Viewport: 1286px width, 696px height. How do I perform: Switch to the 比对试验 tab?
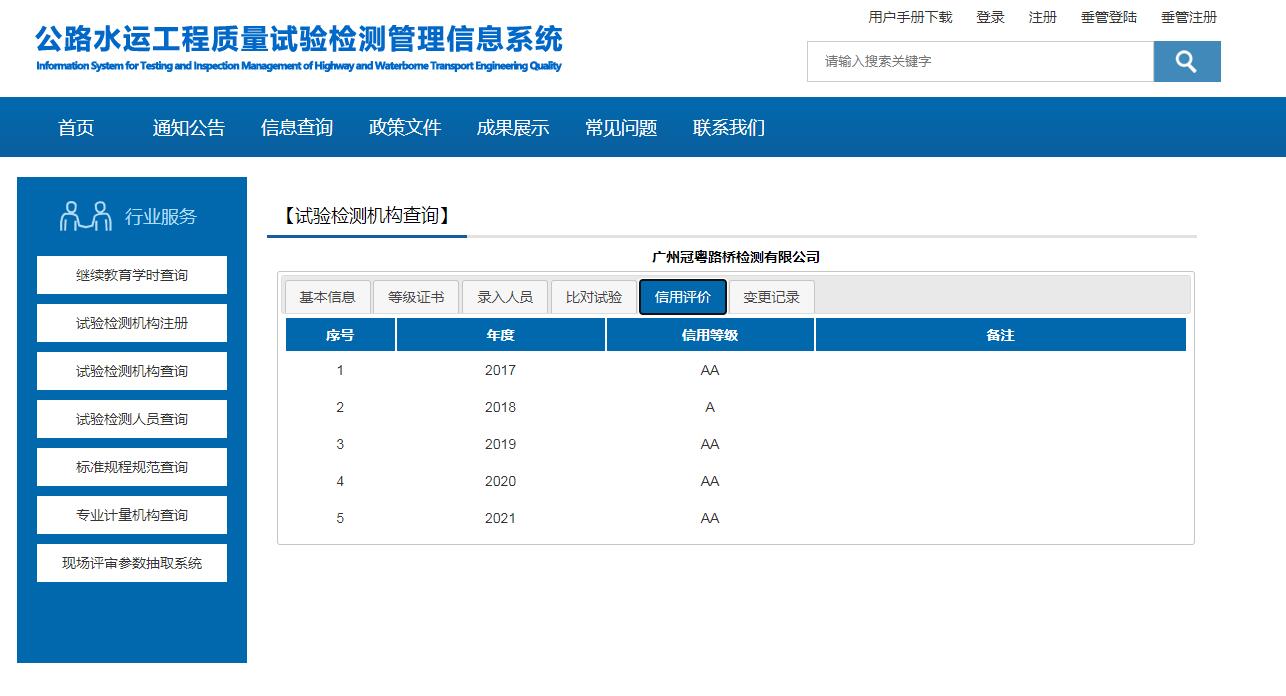click(x=594, y=297)
